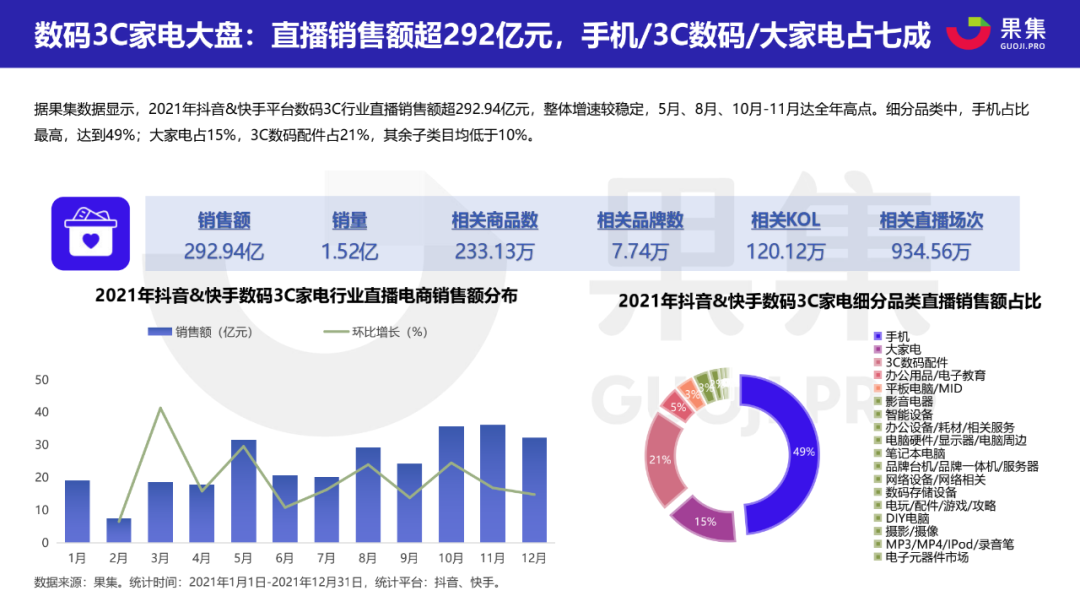Select the 摄影/摄像 legend entry
The height and width of the screenshot is (607, 1080).
pyautogui.click(x=906, y=531)
